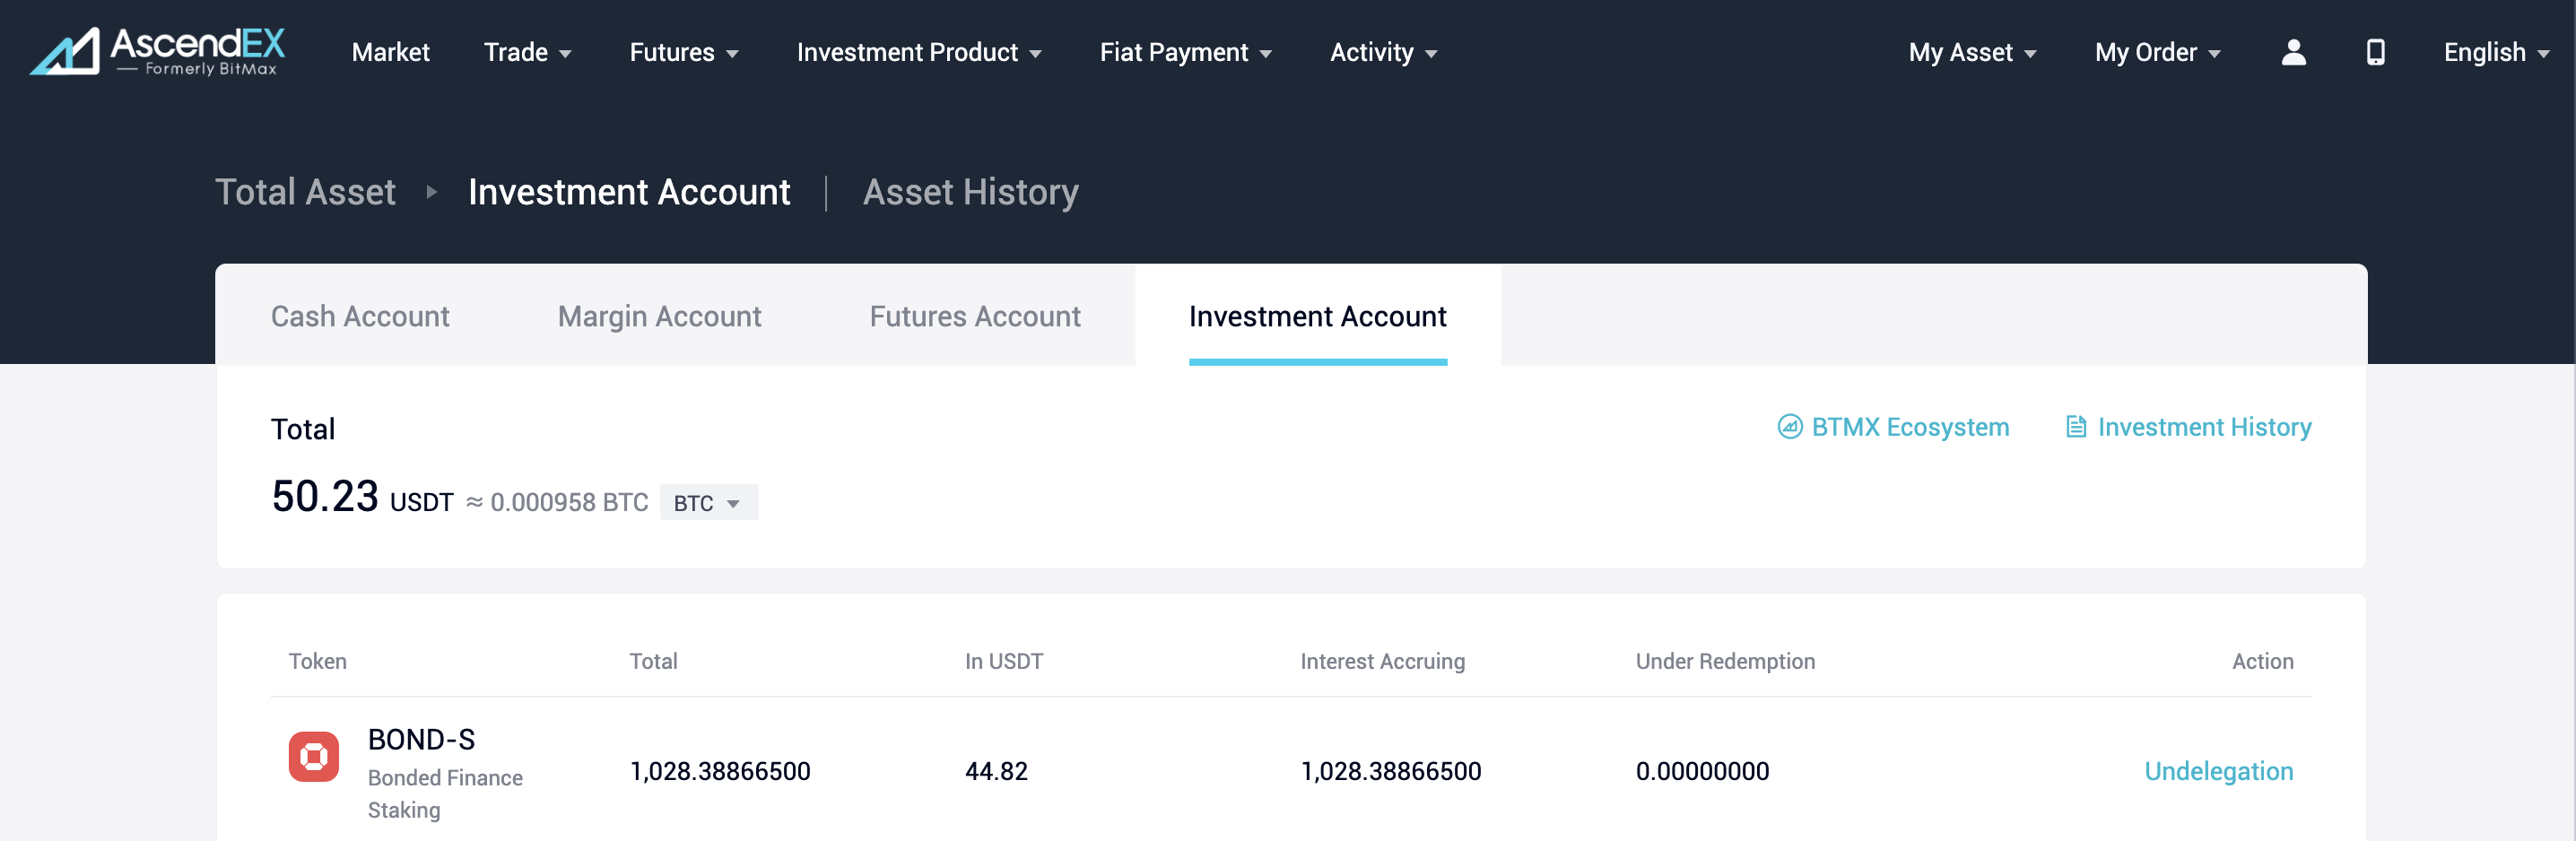
Task: Click the Investment History document icon
Action: point(2076,427)
